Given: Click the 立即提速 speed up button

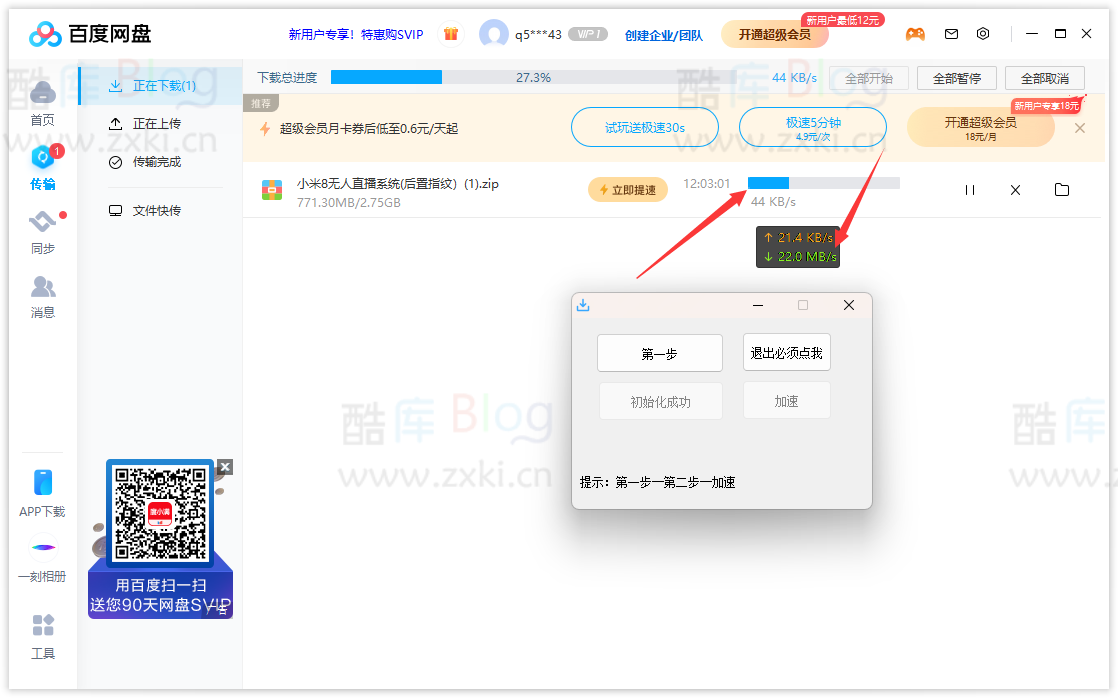Looking at the screenshot, I should pos(627,189).
